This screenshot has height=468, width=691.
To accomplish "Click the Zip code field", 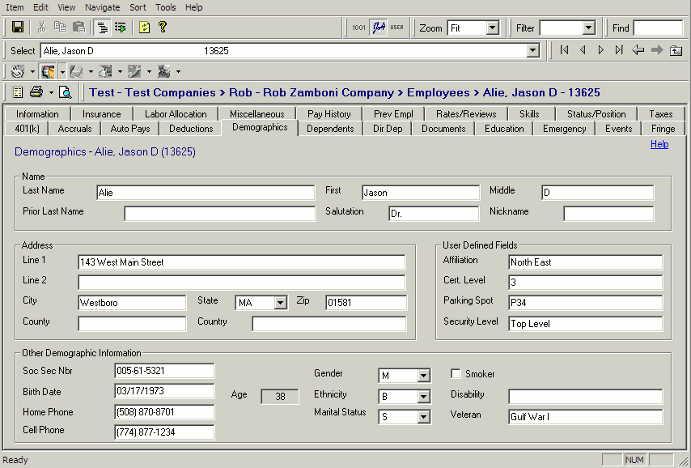I will (366, 303).
